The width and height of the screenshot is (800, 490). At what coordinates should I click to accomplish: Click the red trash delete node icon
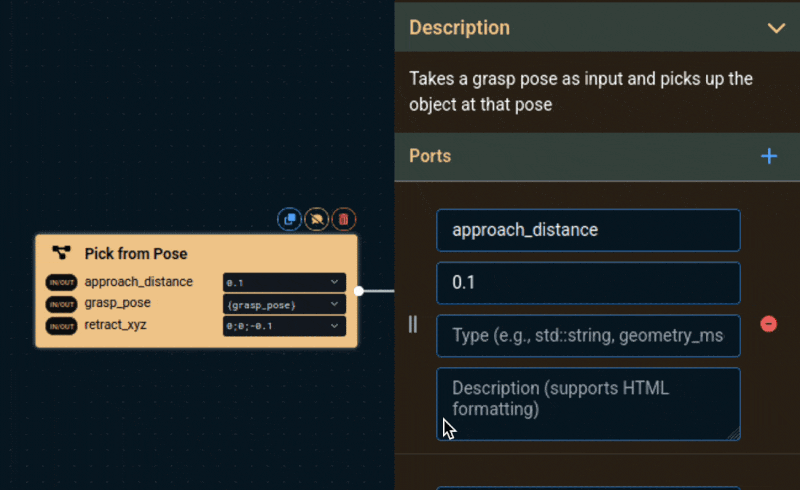(x=344, y=219)
